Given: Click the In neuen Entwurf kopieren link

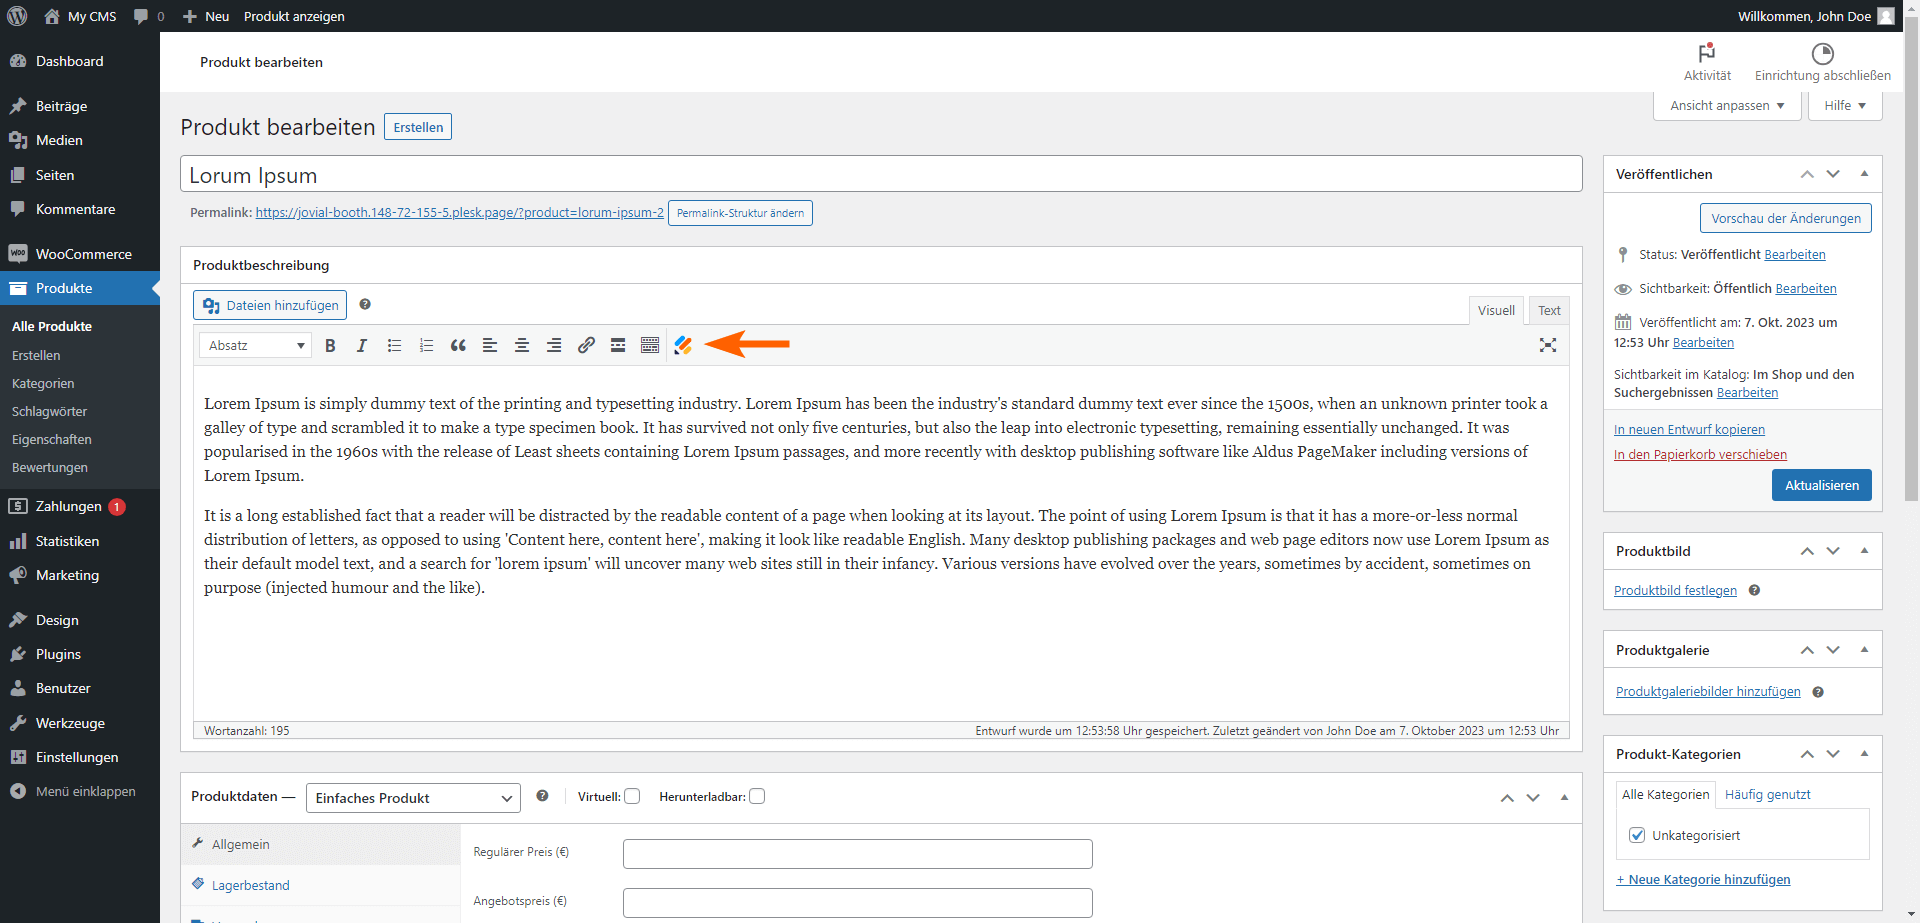Looking at the screenshot, I should (1689, 430).
